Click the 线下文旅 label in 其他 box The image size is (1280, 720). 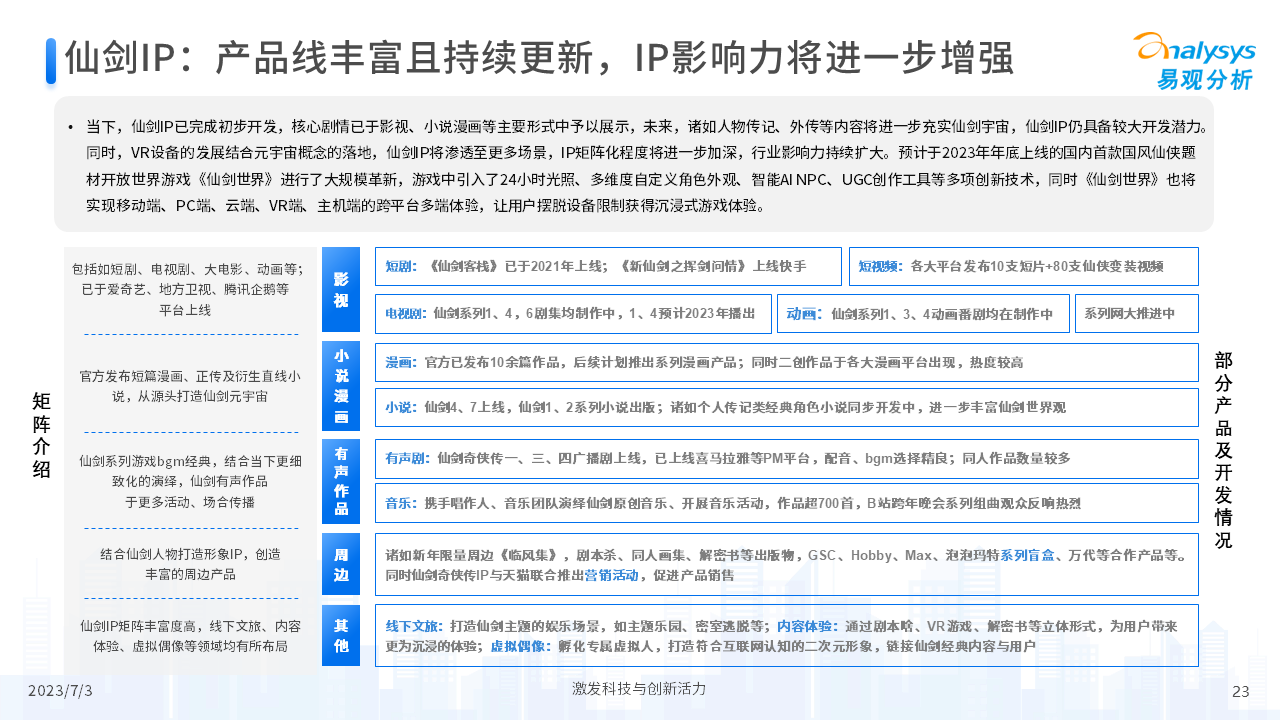(x=411, y=626)
